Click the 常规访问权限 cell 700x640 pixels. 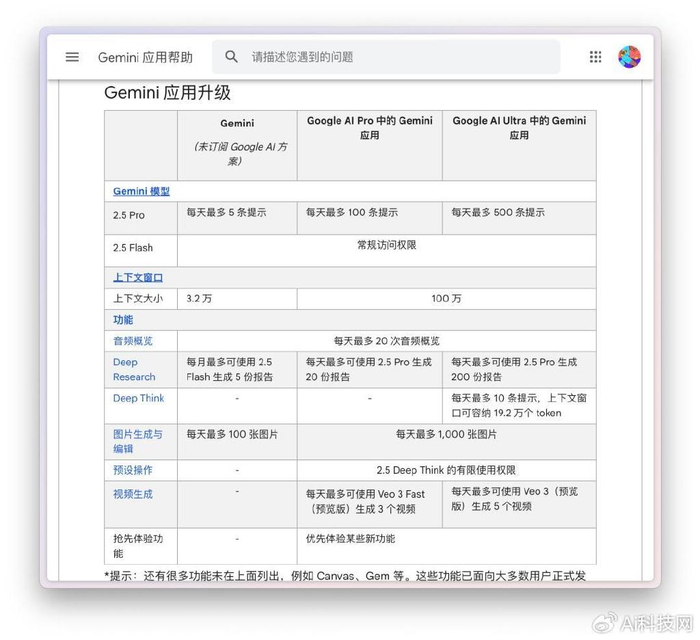(387, 250)
